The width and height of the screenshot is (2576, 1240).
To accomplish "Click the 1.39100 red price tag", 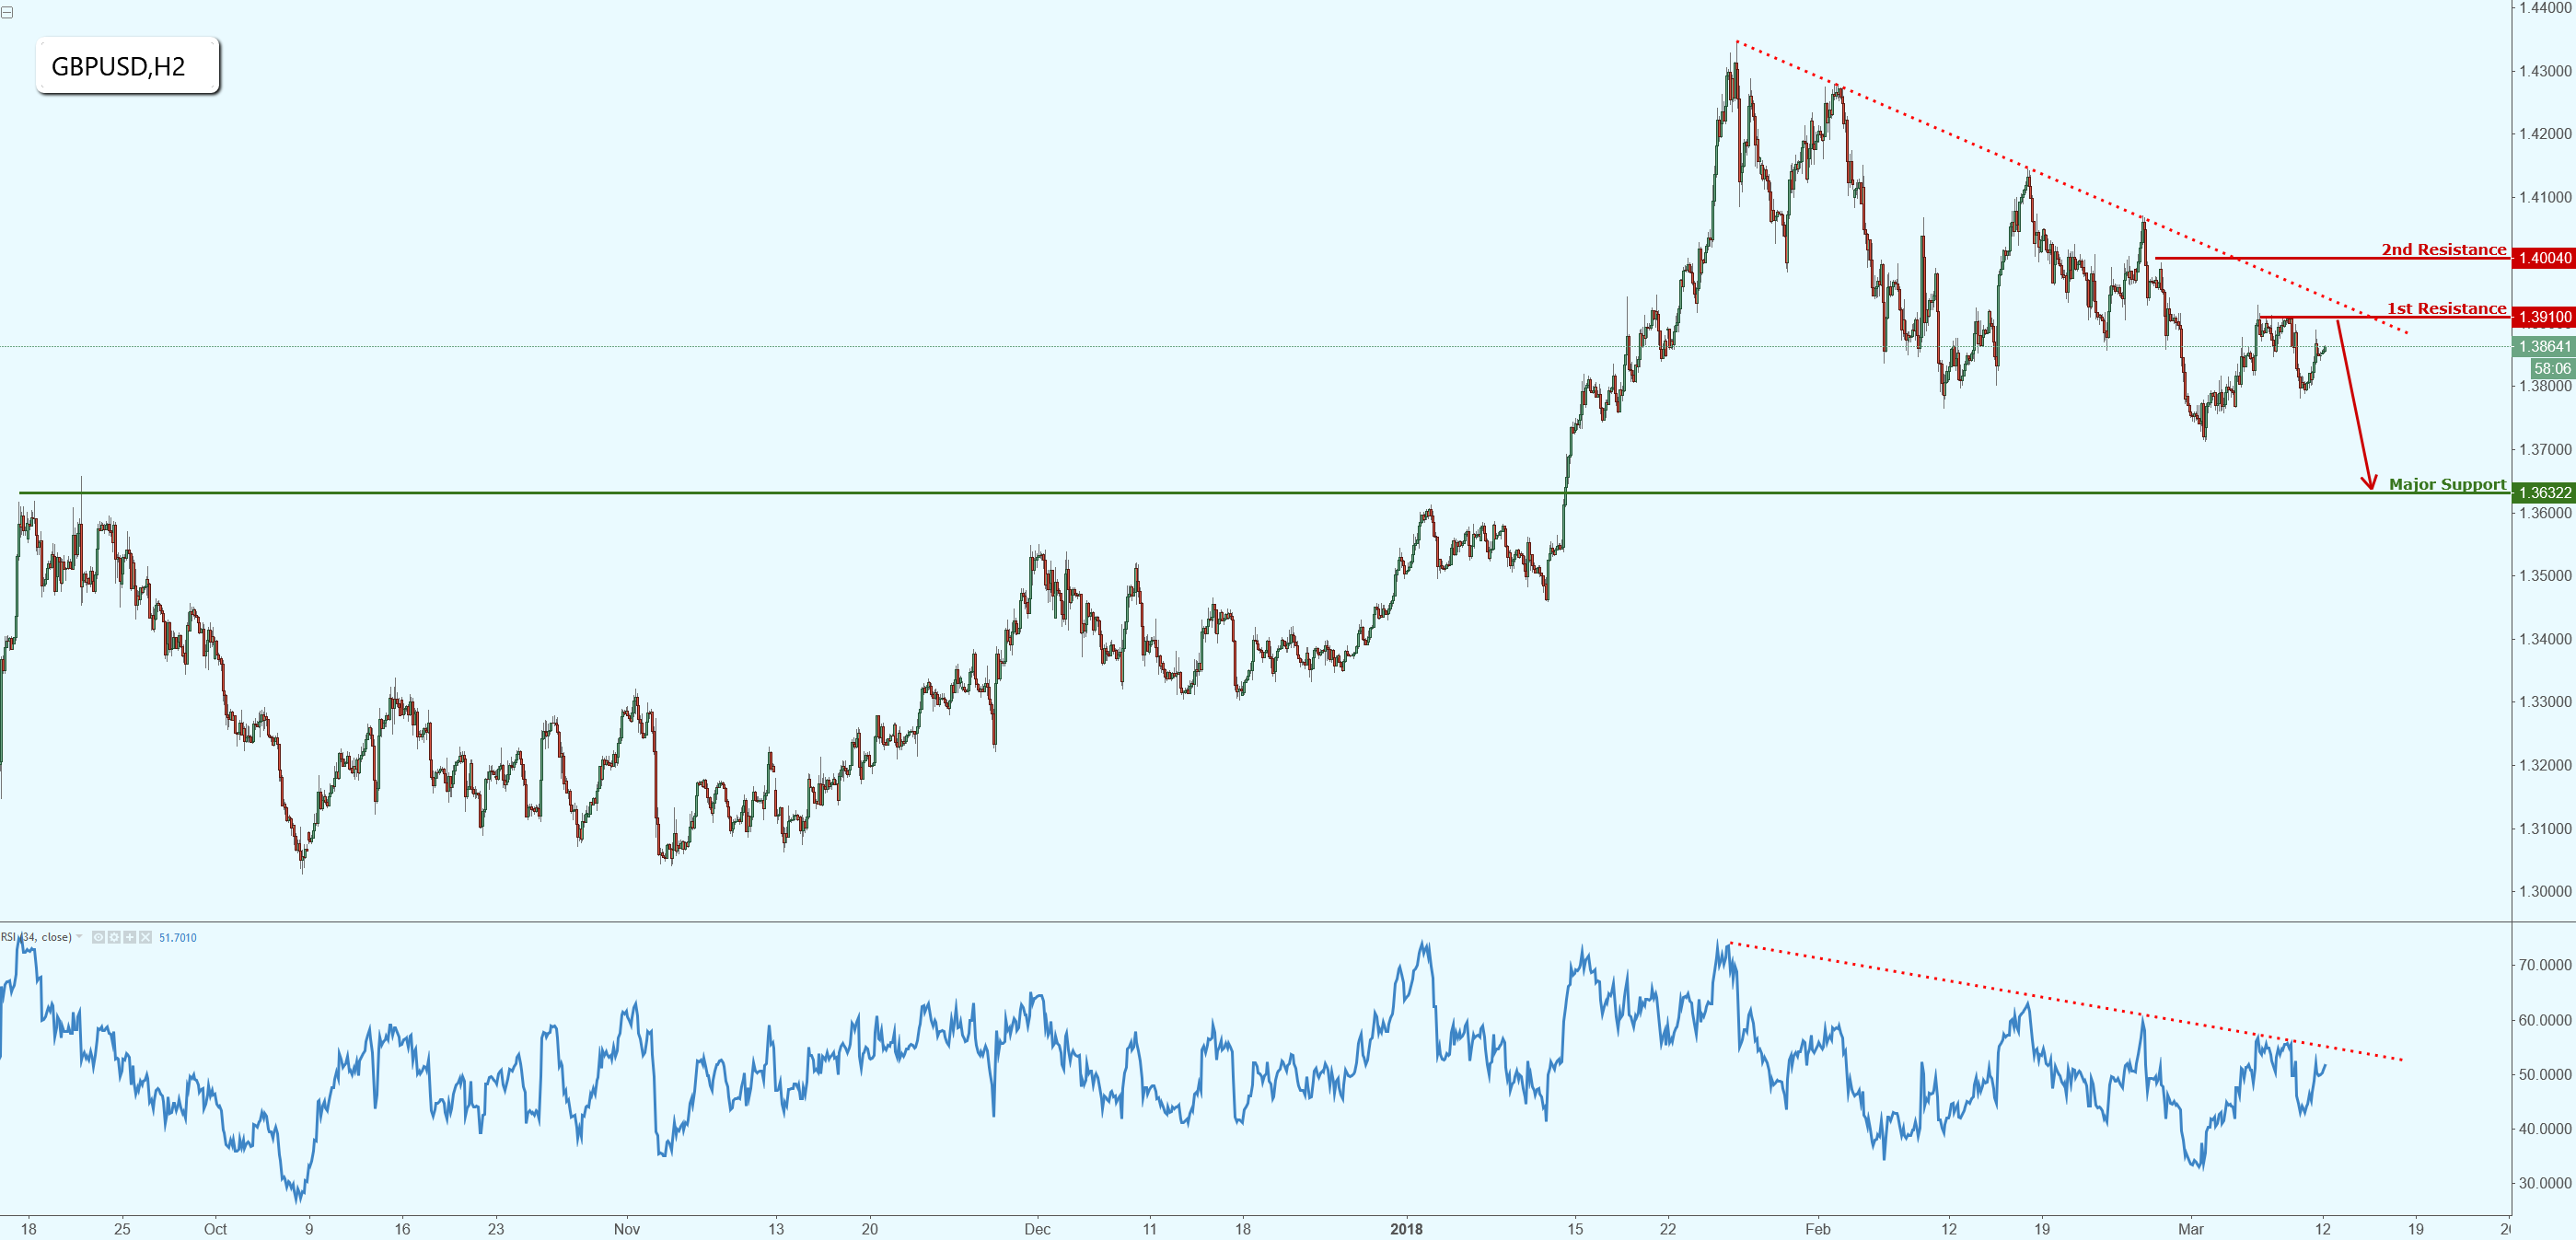I will coord(2543,317).
